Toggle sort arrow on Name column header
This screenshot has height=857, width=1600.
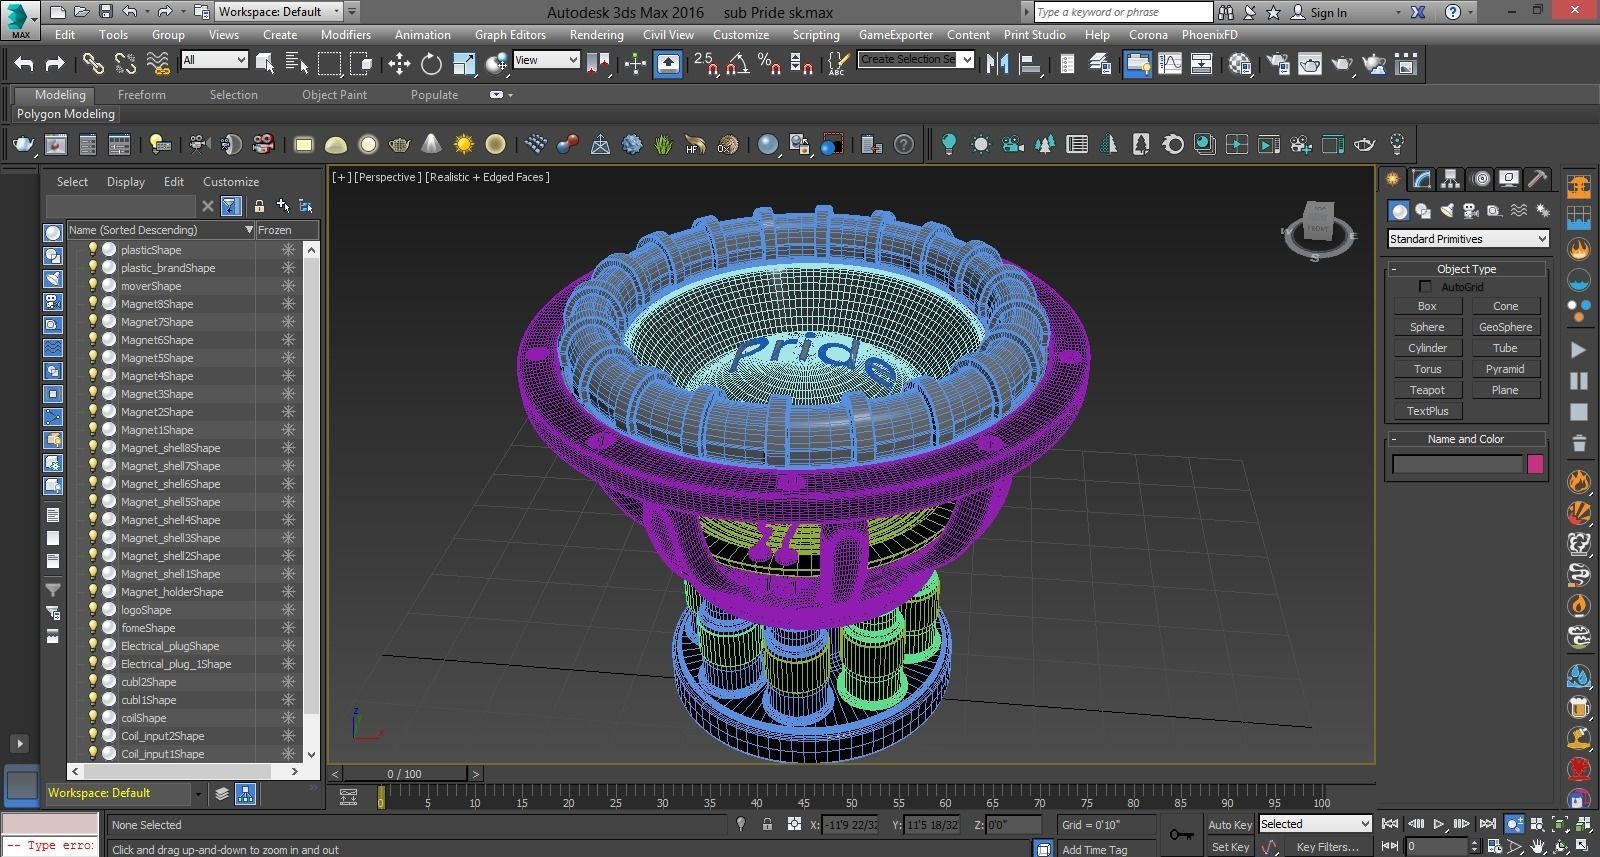[249, 230]
